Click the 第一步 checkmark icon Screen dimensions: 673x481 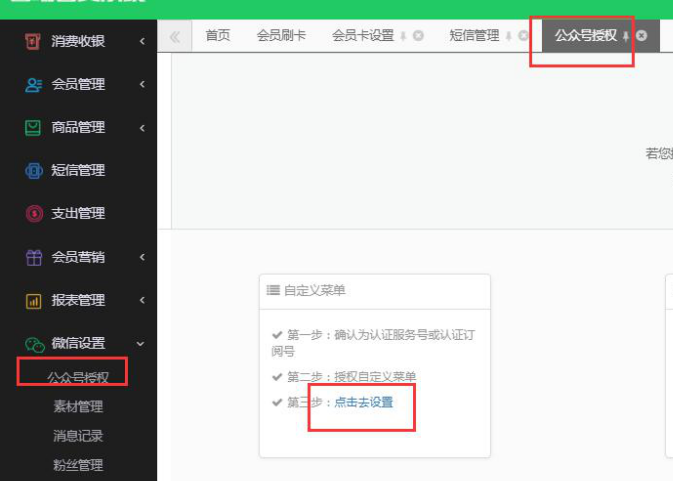(x=277, y=335)
